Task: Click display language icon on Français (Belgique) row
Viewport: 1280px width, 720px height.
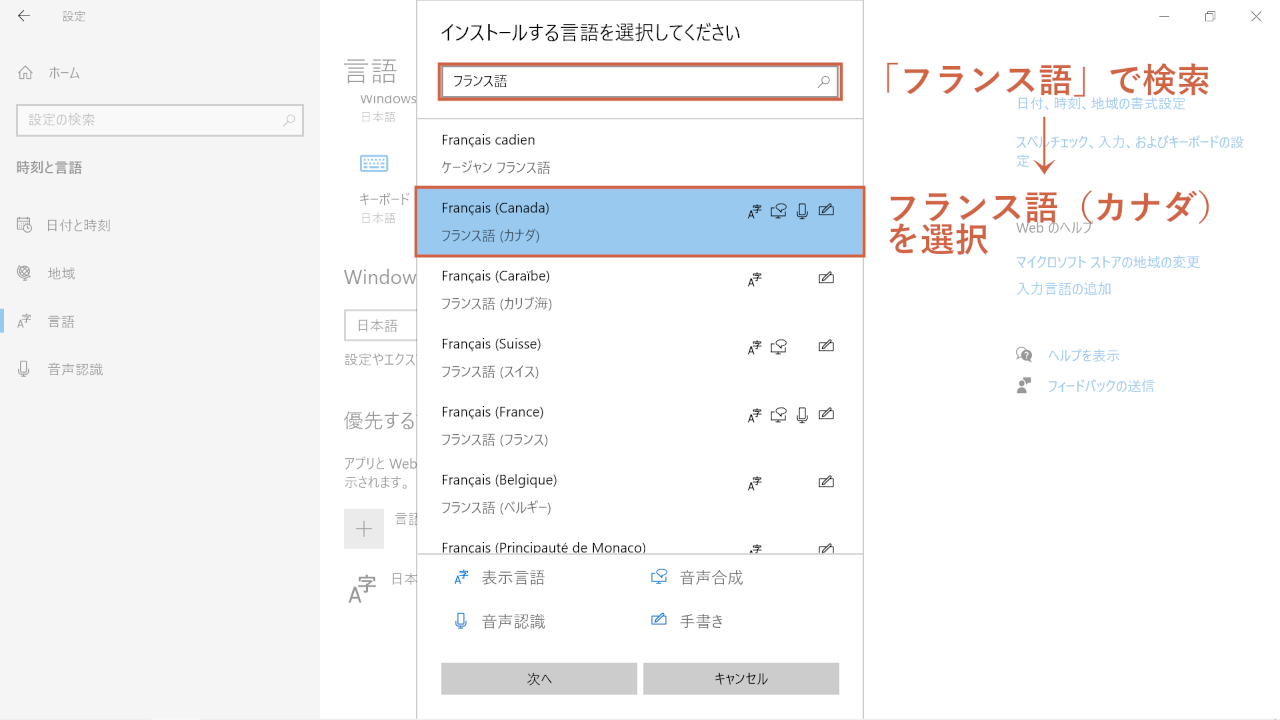Action: click(x=754, y=483)
